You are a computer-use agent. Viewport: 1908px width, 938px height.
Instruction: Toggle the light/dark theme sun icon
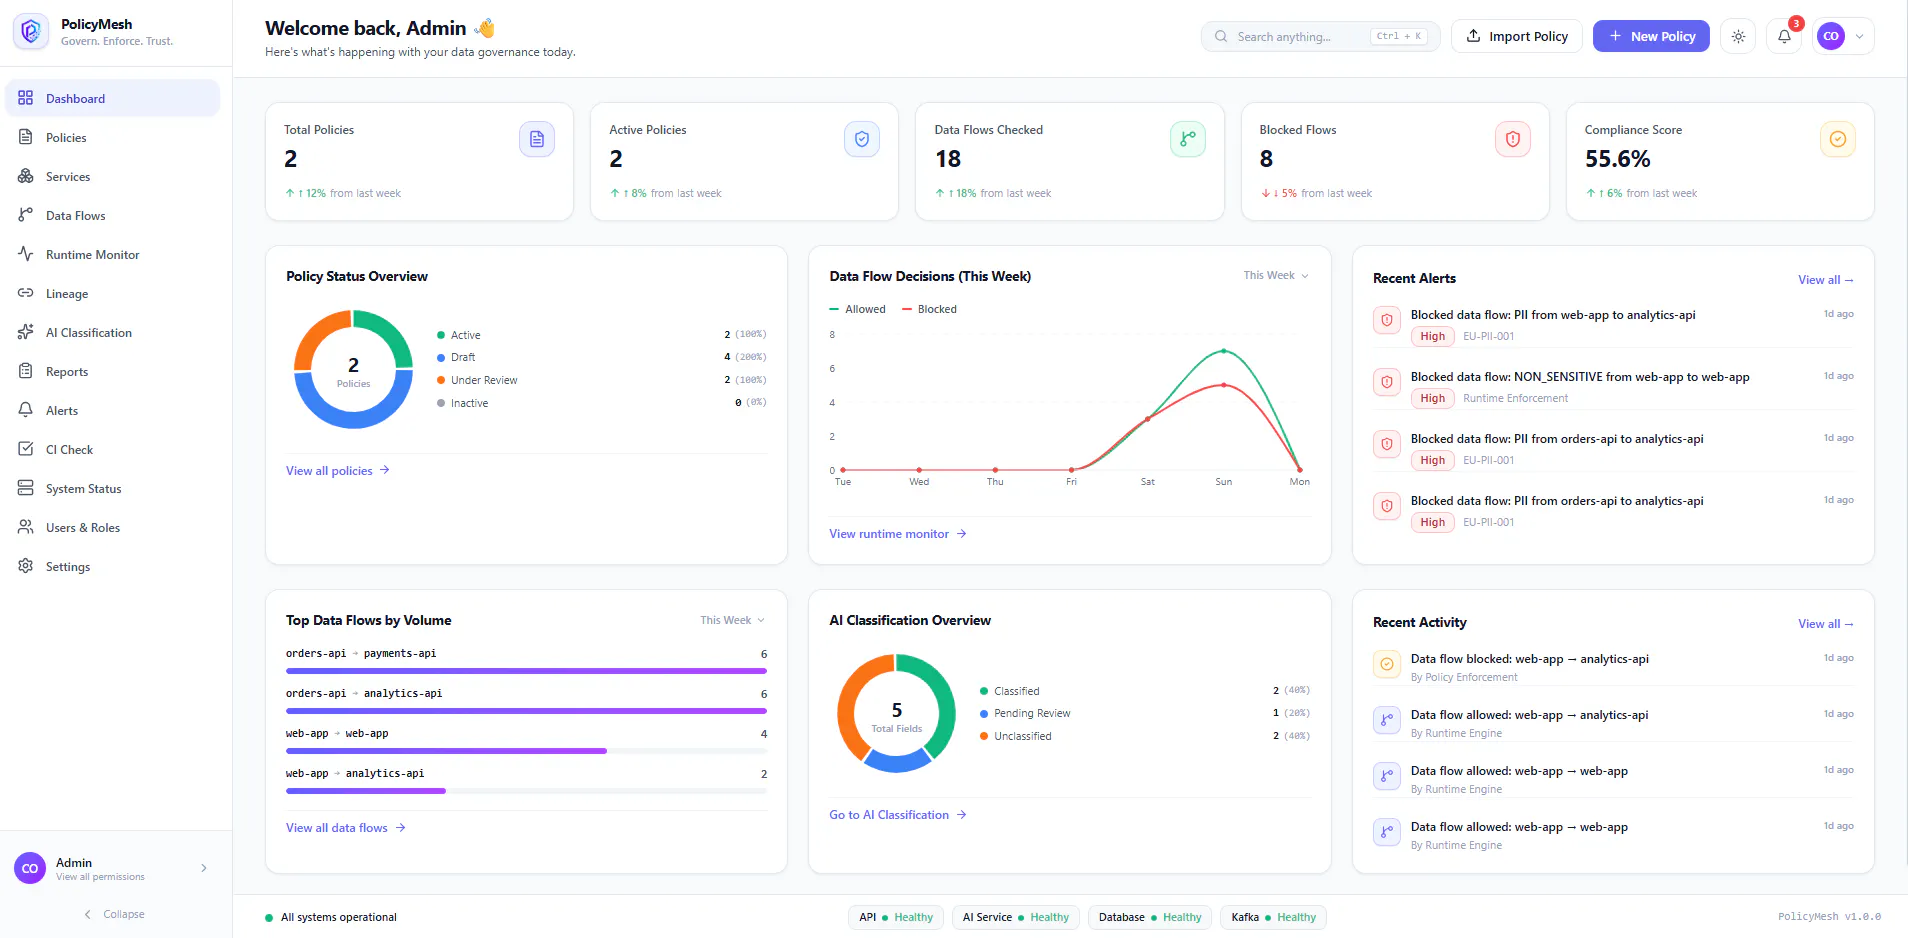pyautogui.click(x=1738, y=36)
